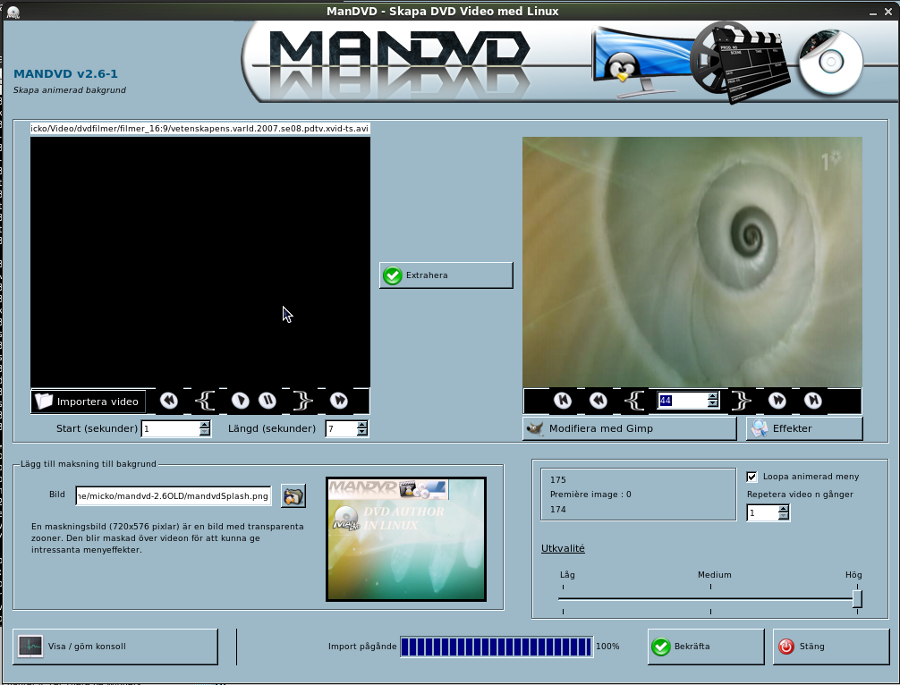Viewport: 900px width, 685px height.
Task: Step forward one frame in the preview player
Action: (777, 401)
